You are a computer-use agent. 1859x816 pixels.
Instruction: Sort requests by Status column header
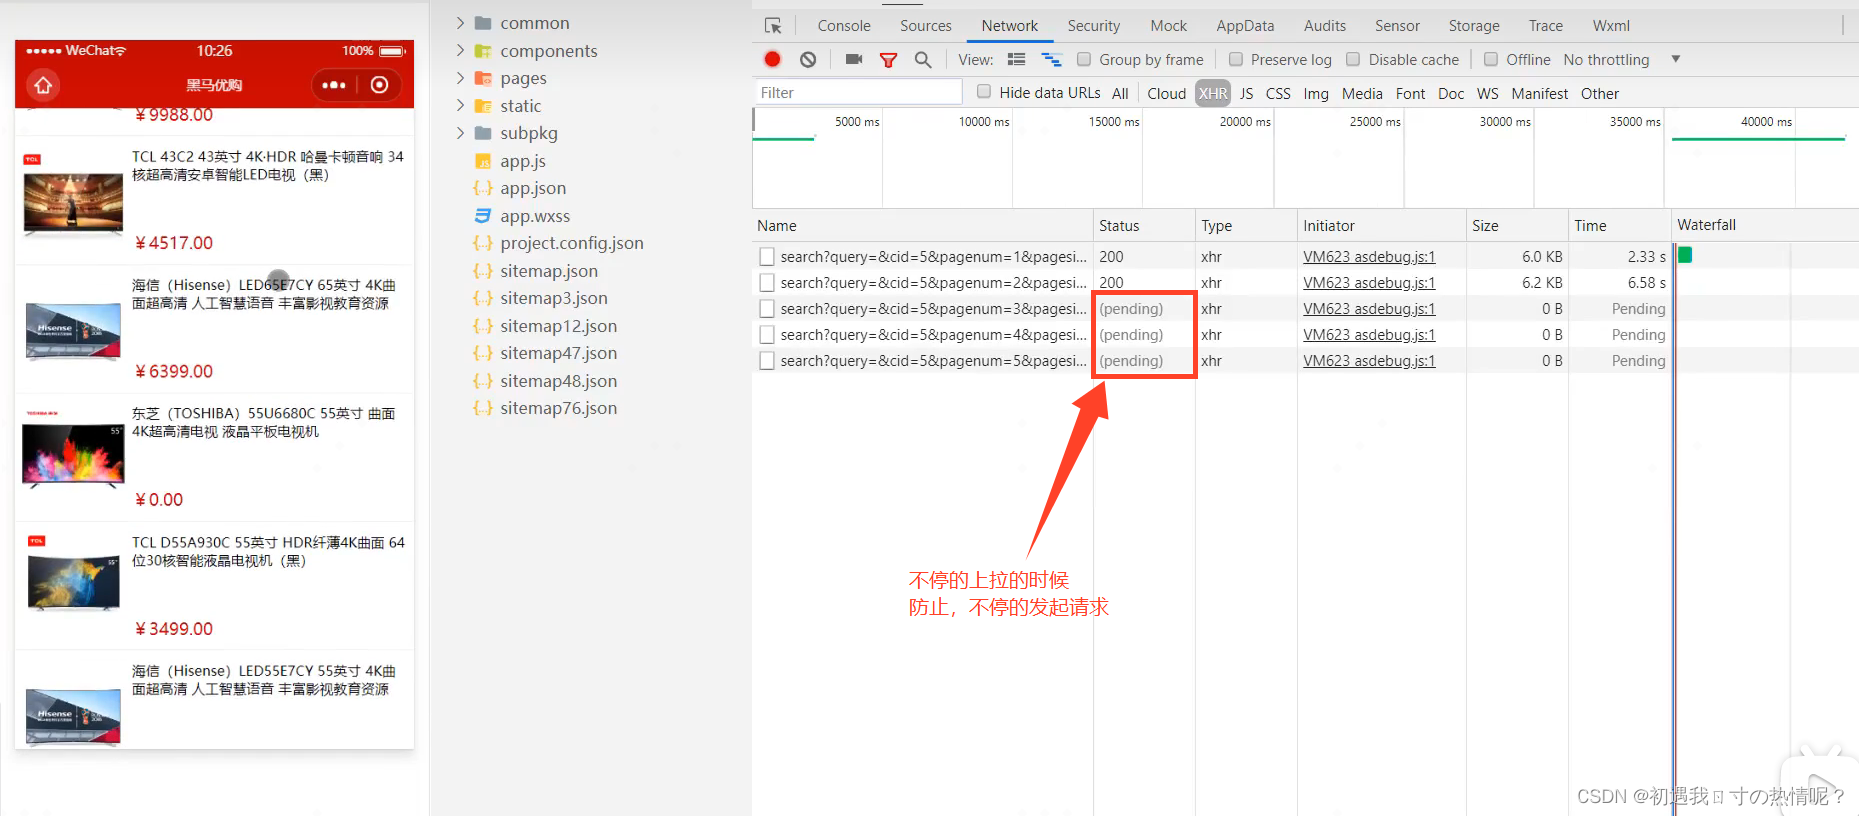[1144, 226]
